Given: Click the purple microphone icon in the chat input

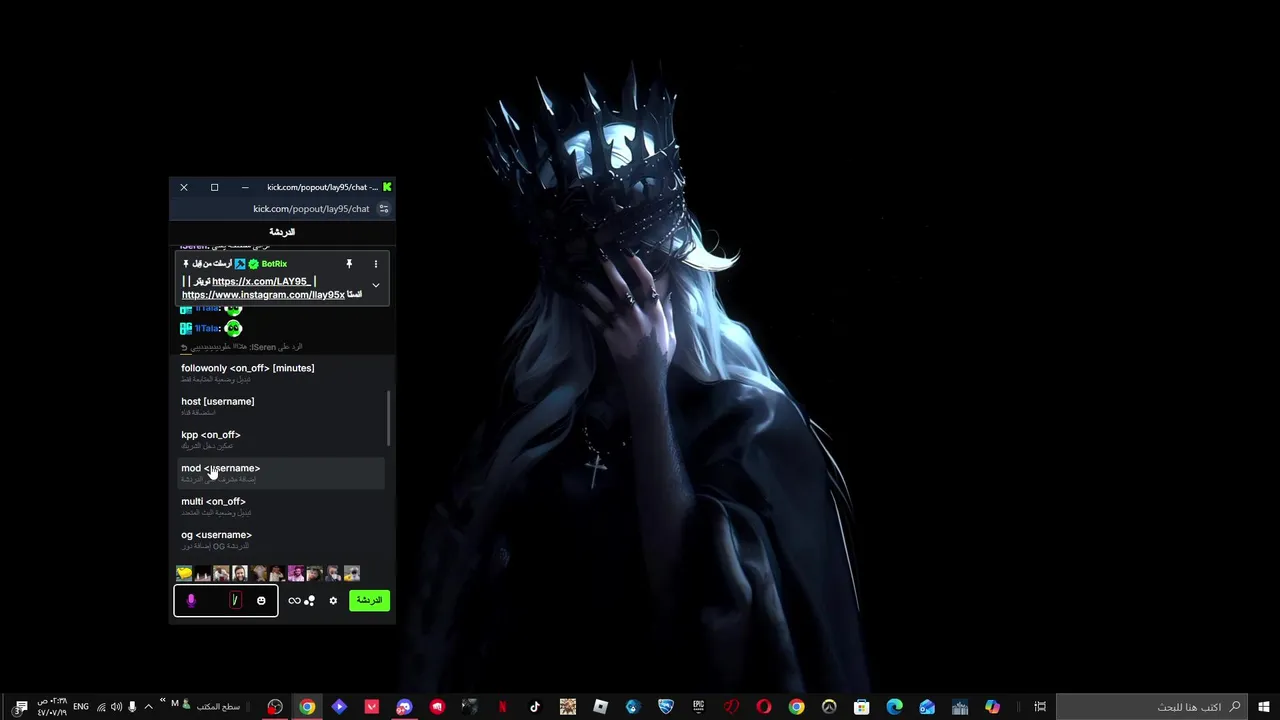Looking at the screenshot, I should (x=191, y=600).
